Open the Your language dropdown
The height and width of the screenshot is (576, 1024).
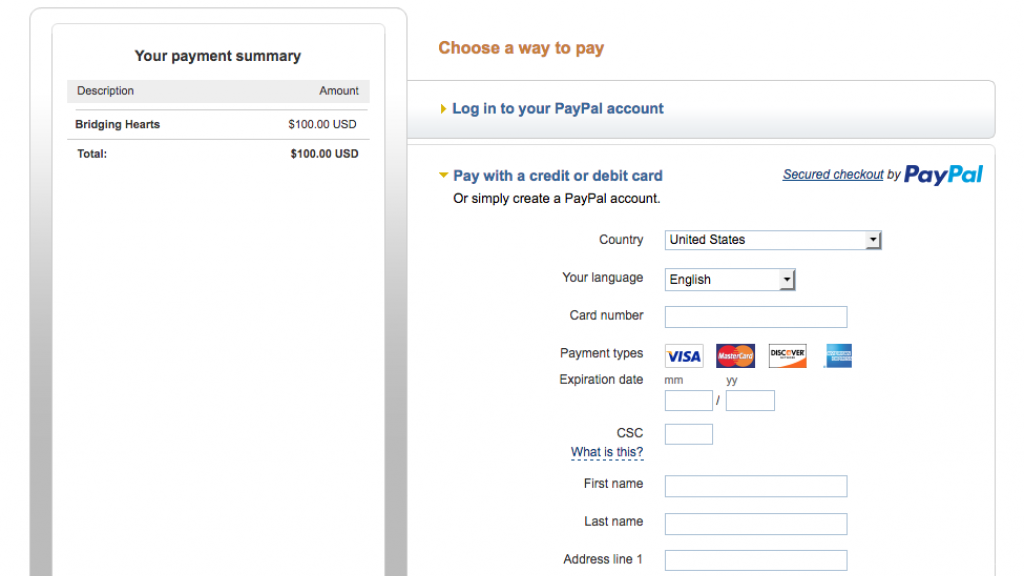tap(729, 280)
